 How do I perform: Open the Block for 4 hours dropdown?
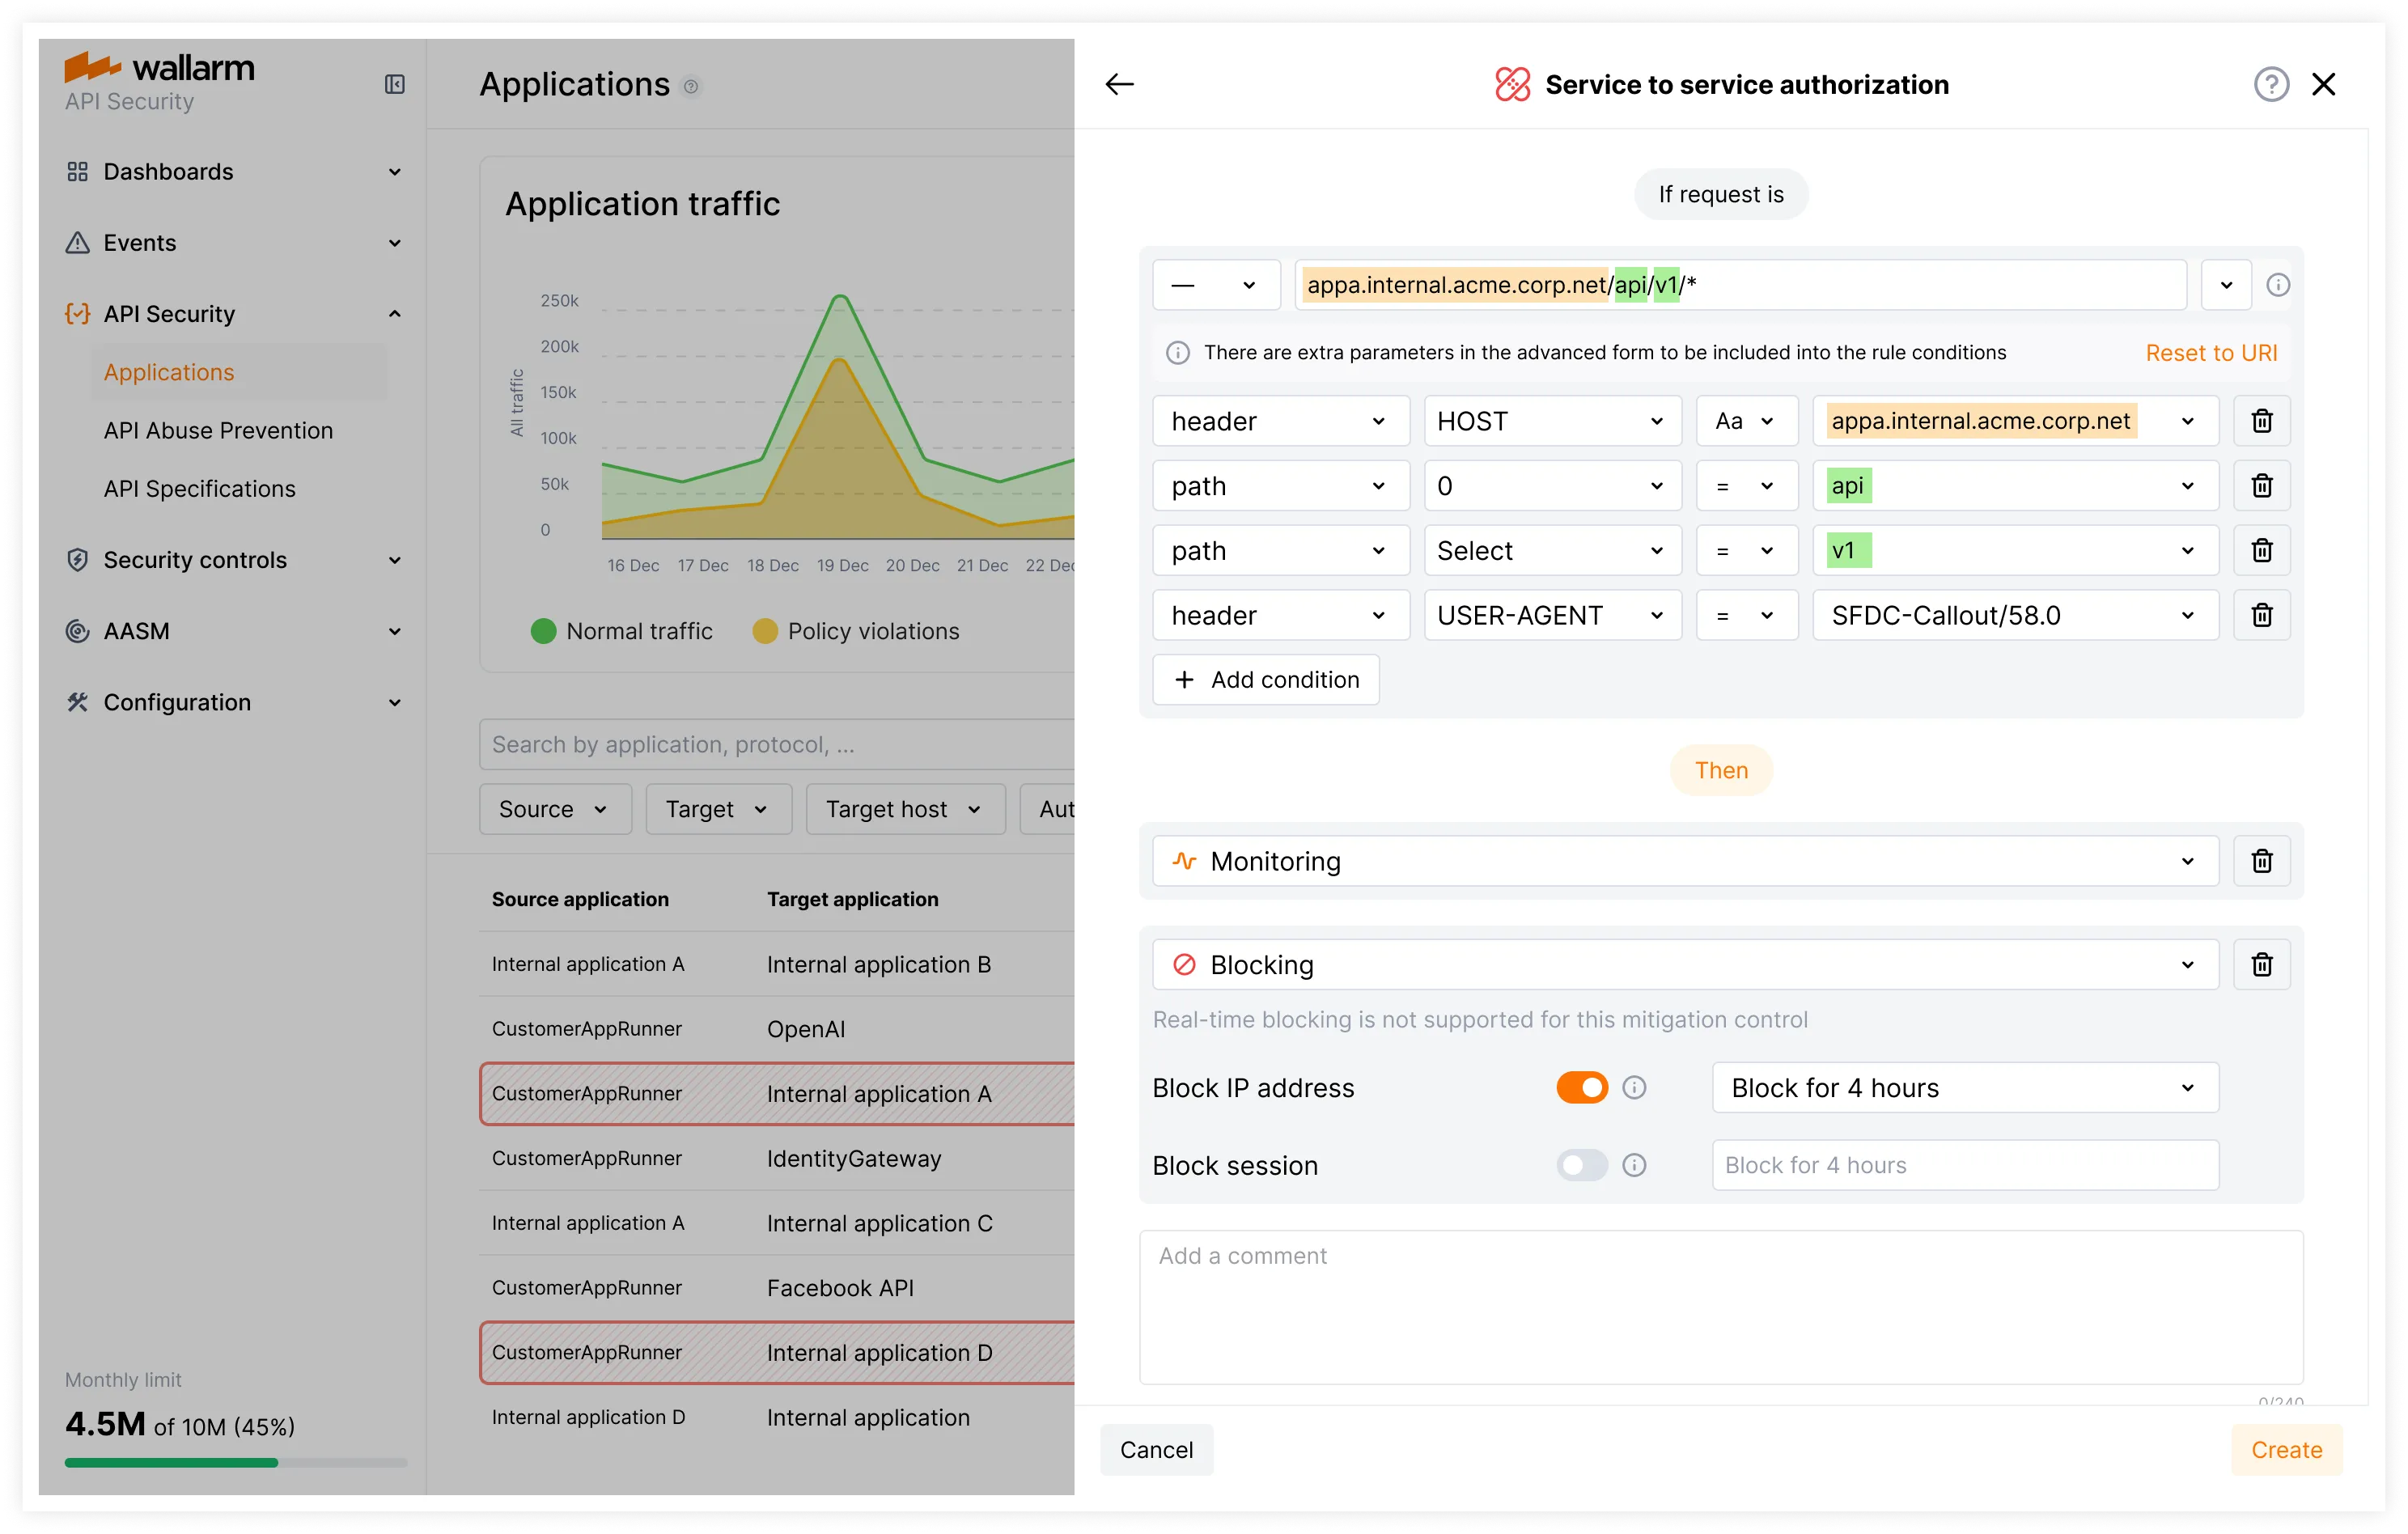coord(1965,1088)
